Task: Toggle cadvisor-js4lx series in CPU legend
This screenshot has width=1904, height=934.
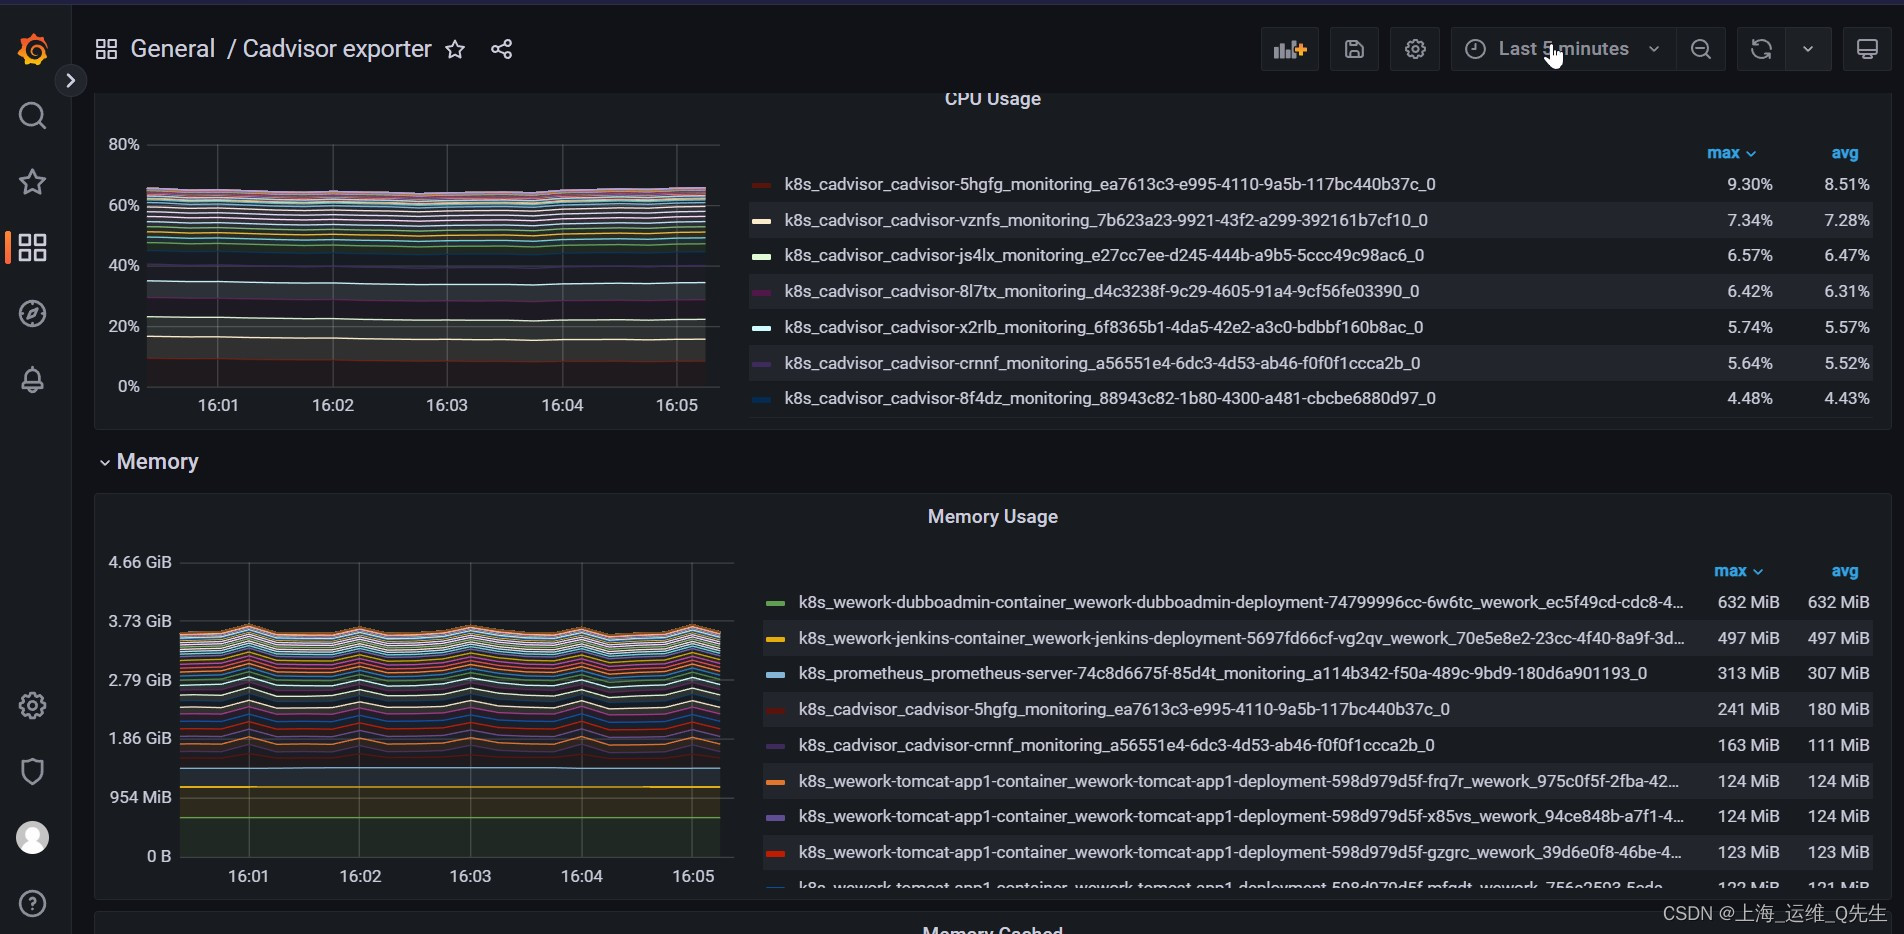Action: [1104, 256]
